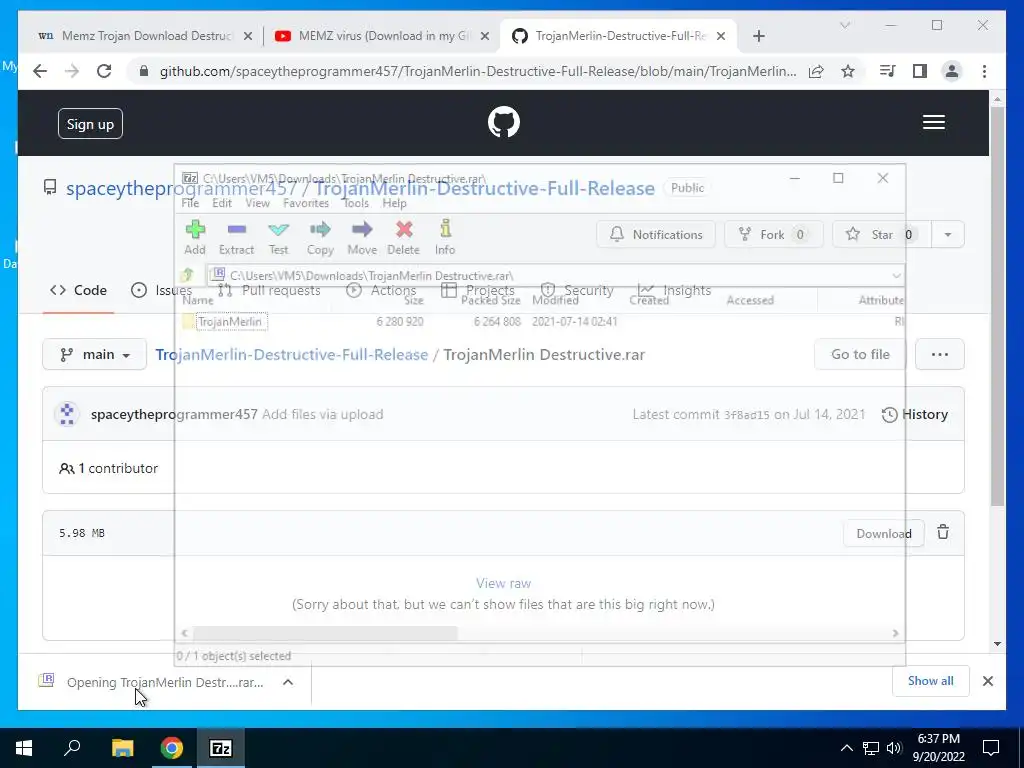1024x768 pixels.
Task: Open the Favorites menu in 7-Zip
Action: click(x=306, y=203)
